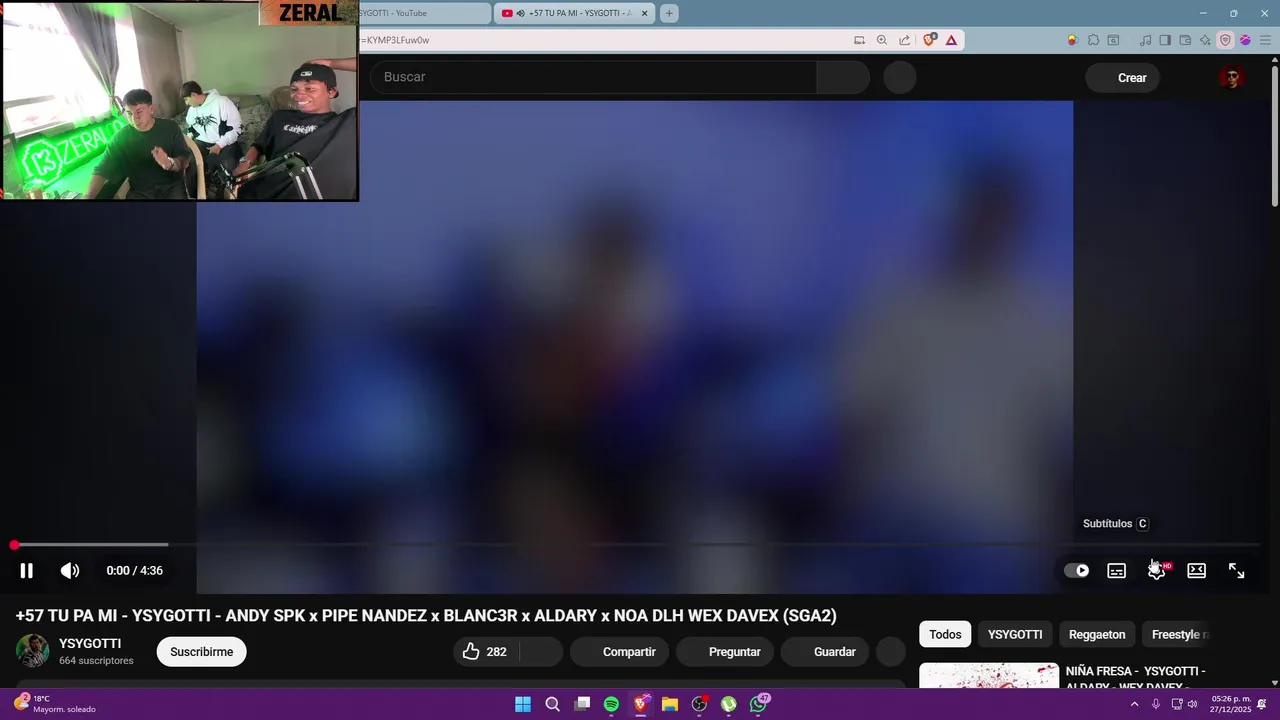This screenshot has width=1280, height=720.
Task: Open Spotify from the taskbar
Action: [x=611, y=704]
